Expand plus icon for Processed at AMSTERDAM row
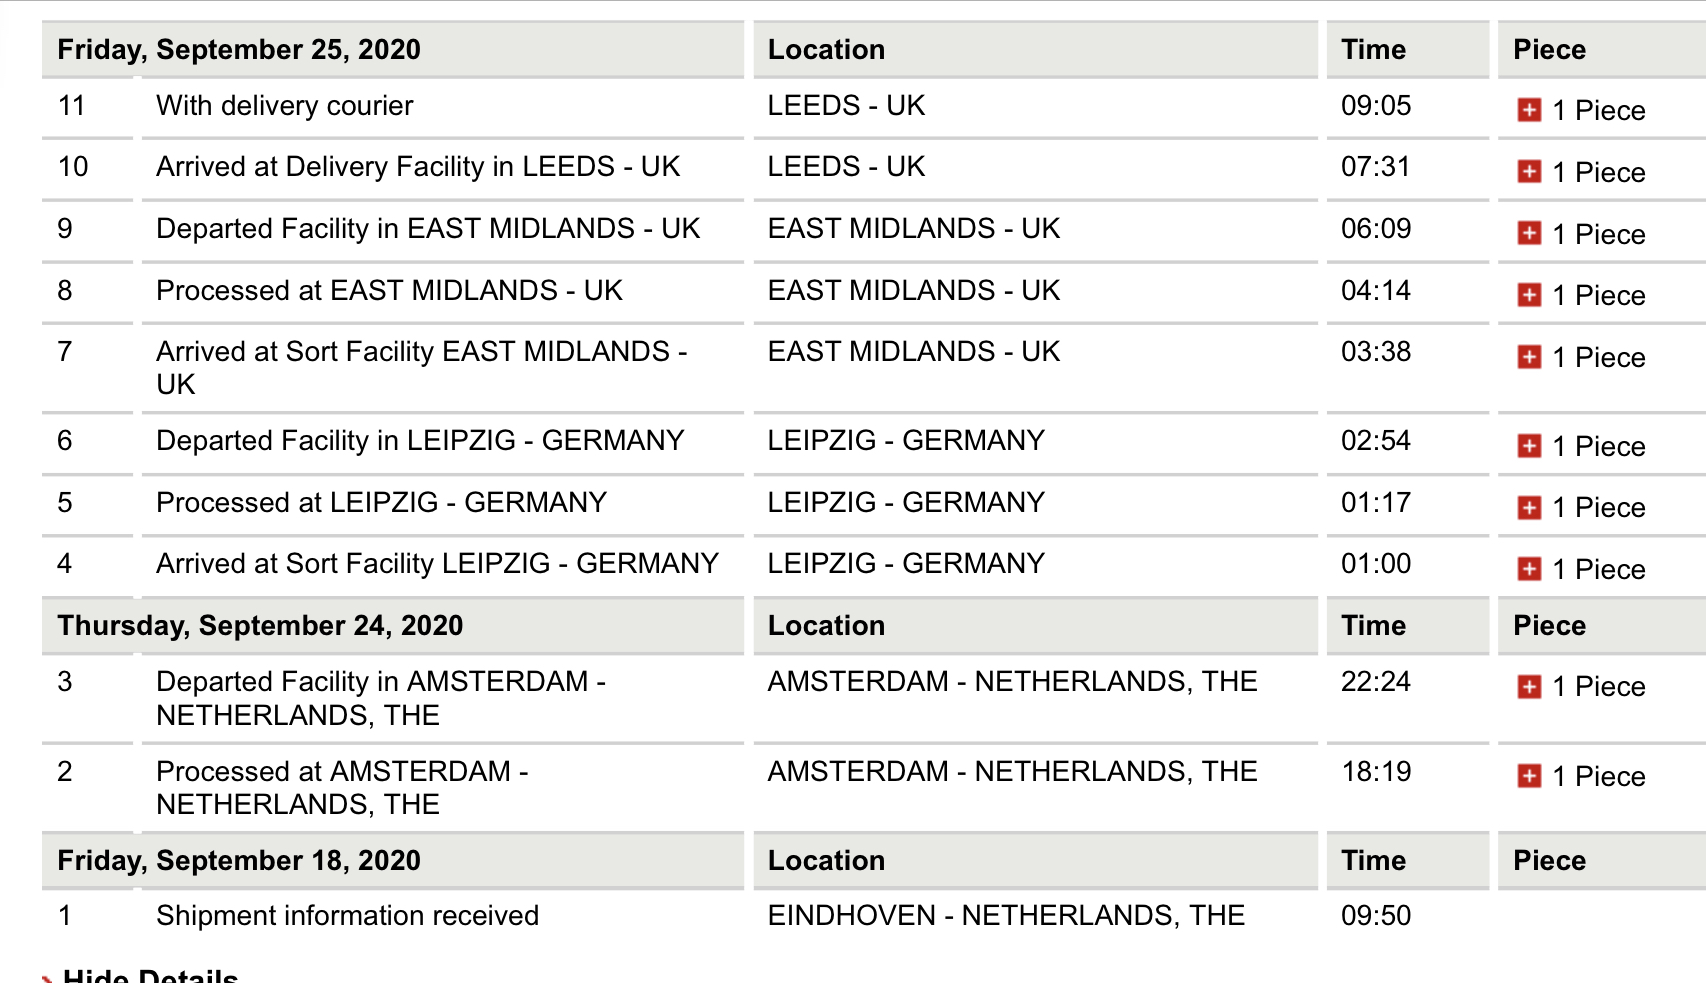Viewport: 1706px width, 983px height. pos(1529,776)
